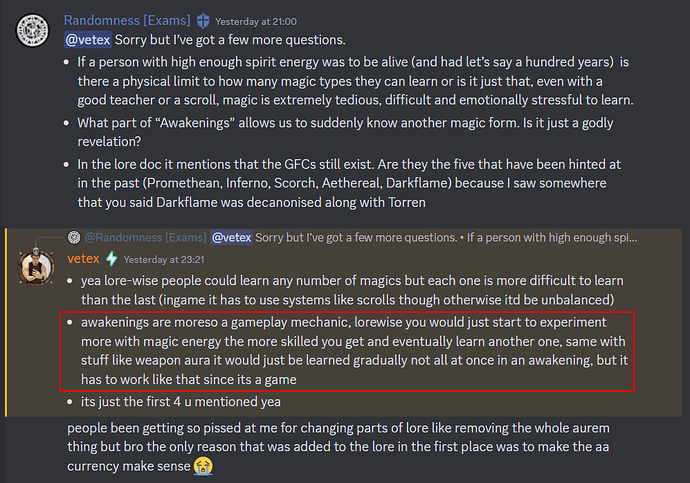Open vetex username above his reply
The height and width of the screenshot is (483, 690).
[84, 258]
